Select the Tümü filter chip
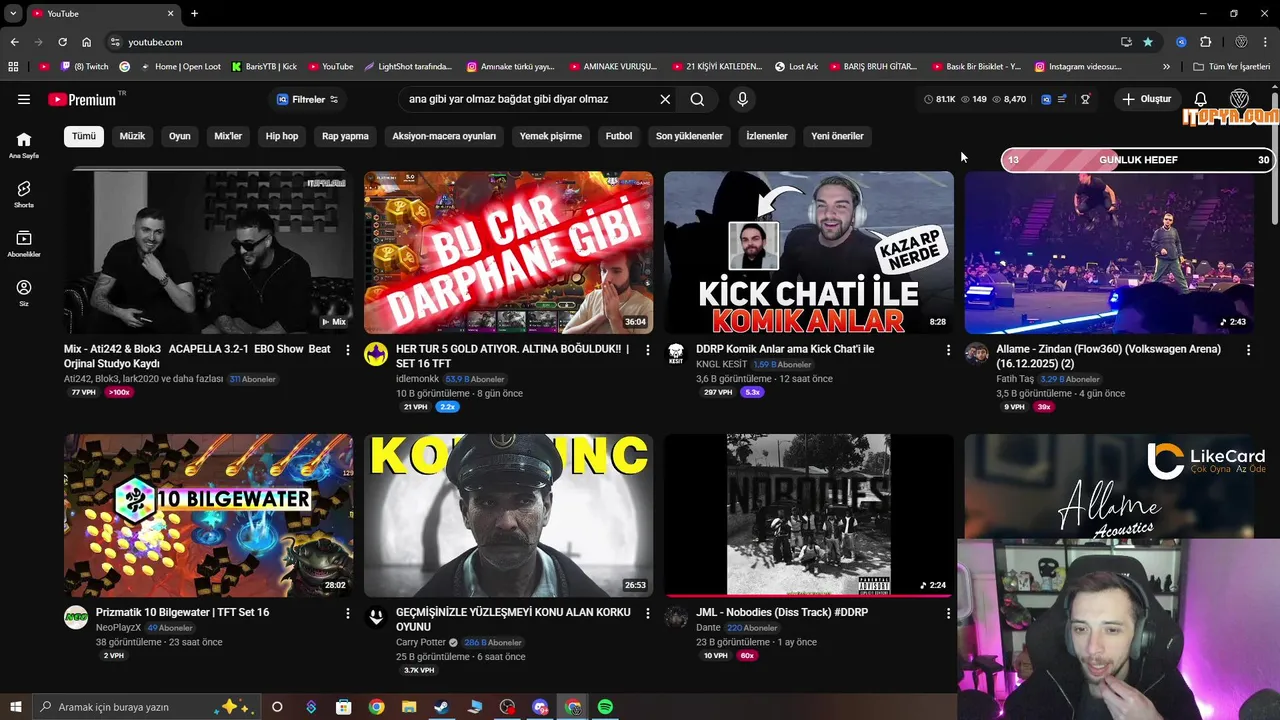Image resolution: width=1280 pixels, height=720 pixels. tap(84, 136)
